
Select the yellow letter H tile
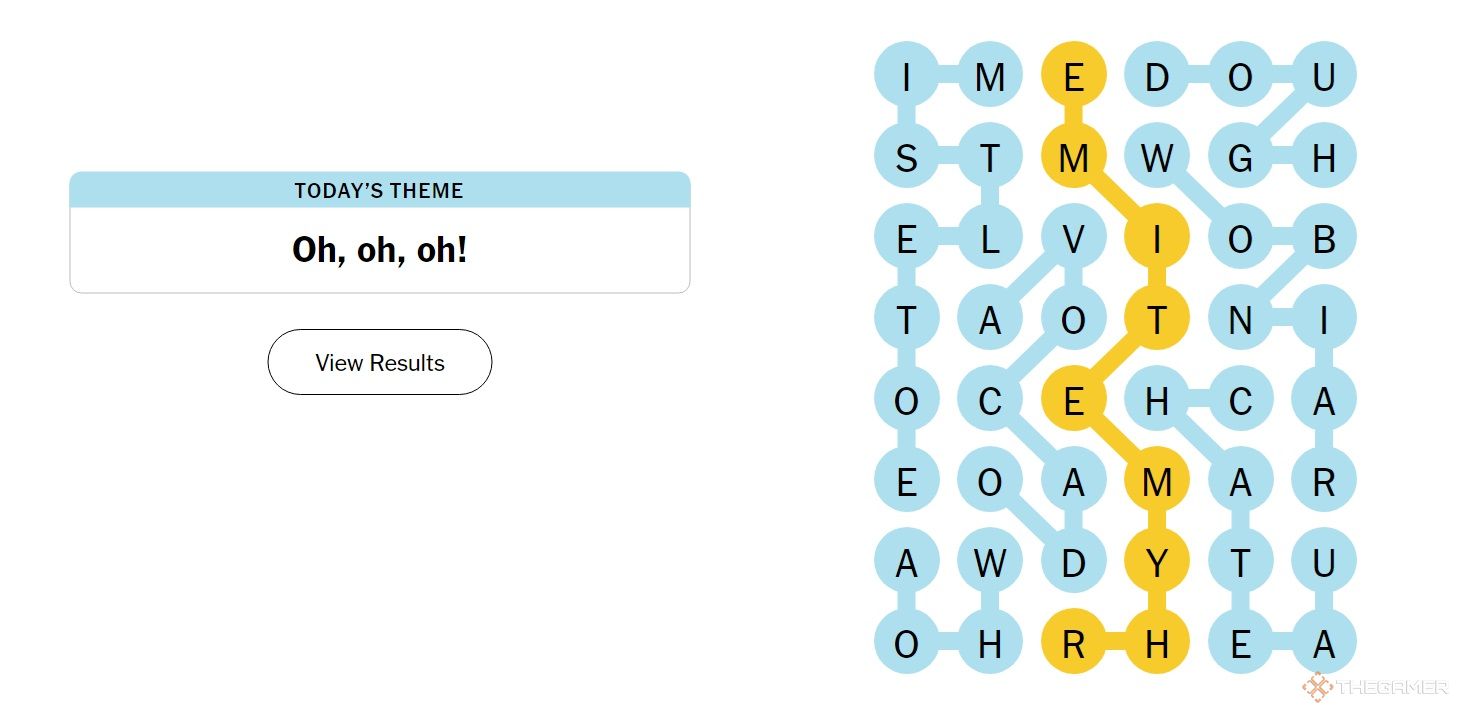1157,645
